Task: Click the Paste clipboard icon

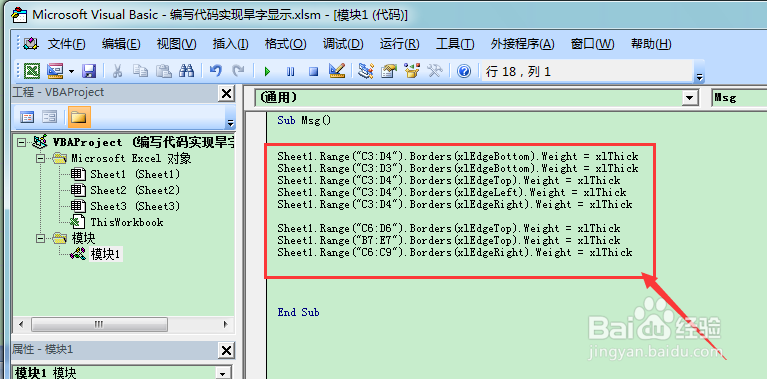Action: click(163, 71)
